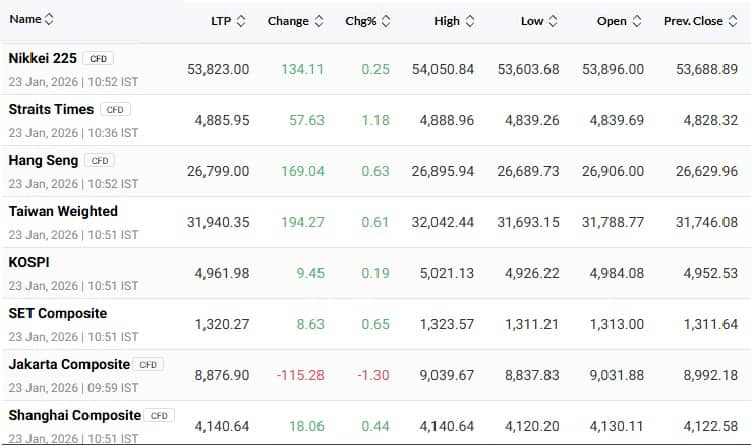
Task: Open the Taiwan Weighted index link
Action: pyautogui.click(x=63, y=211)
